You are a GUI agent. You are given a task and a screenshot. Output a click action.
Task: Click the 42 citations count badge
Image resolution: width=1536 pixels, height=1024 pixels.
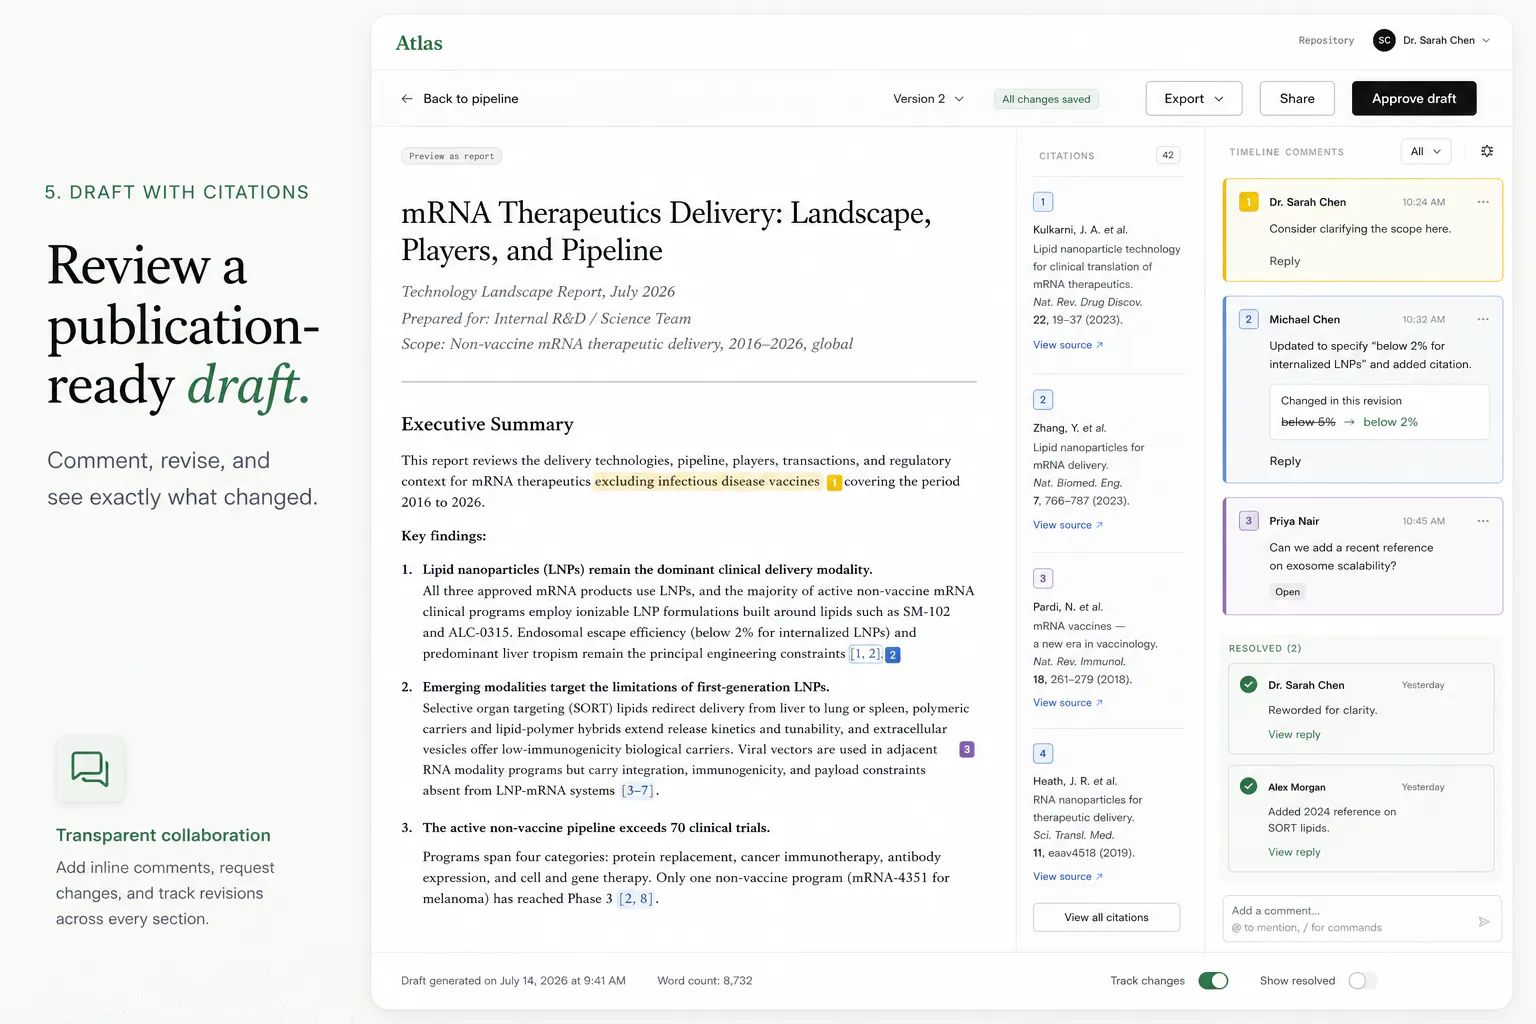pos(1168,155)
